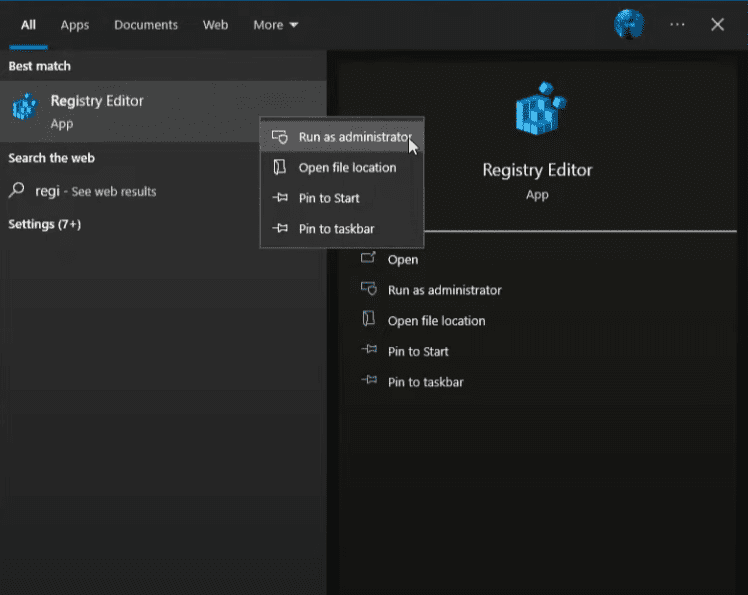Choose Run as administrator in context menu

point(342,137)
